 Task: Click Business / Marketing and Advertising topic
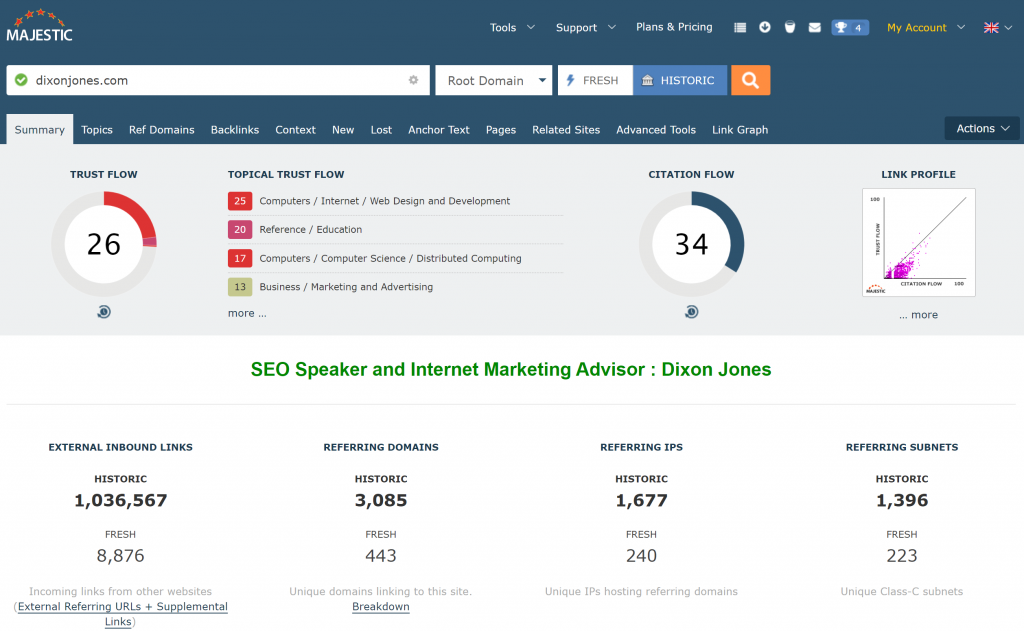pyautogui.click(x=346, y=287)
